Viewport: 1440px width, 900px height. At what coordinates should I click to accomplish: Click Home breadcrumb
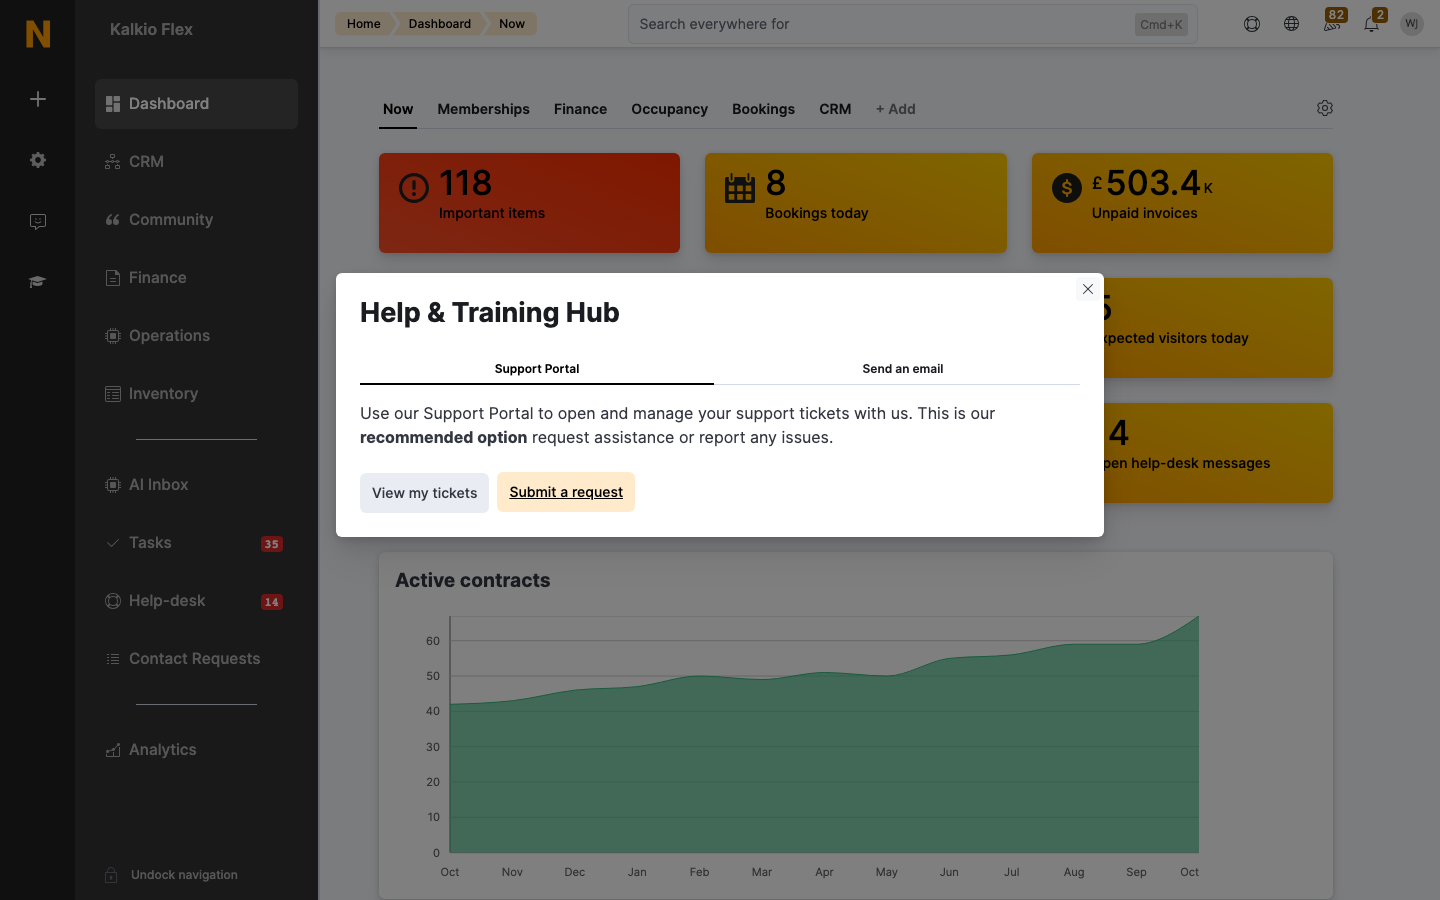pos(363,24)
